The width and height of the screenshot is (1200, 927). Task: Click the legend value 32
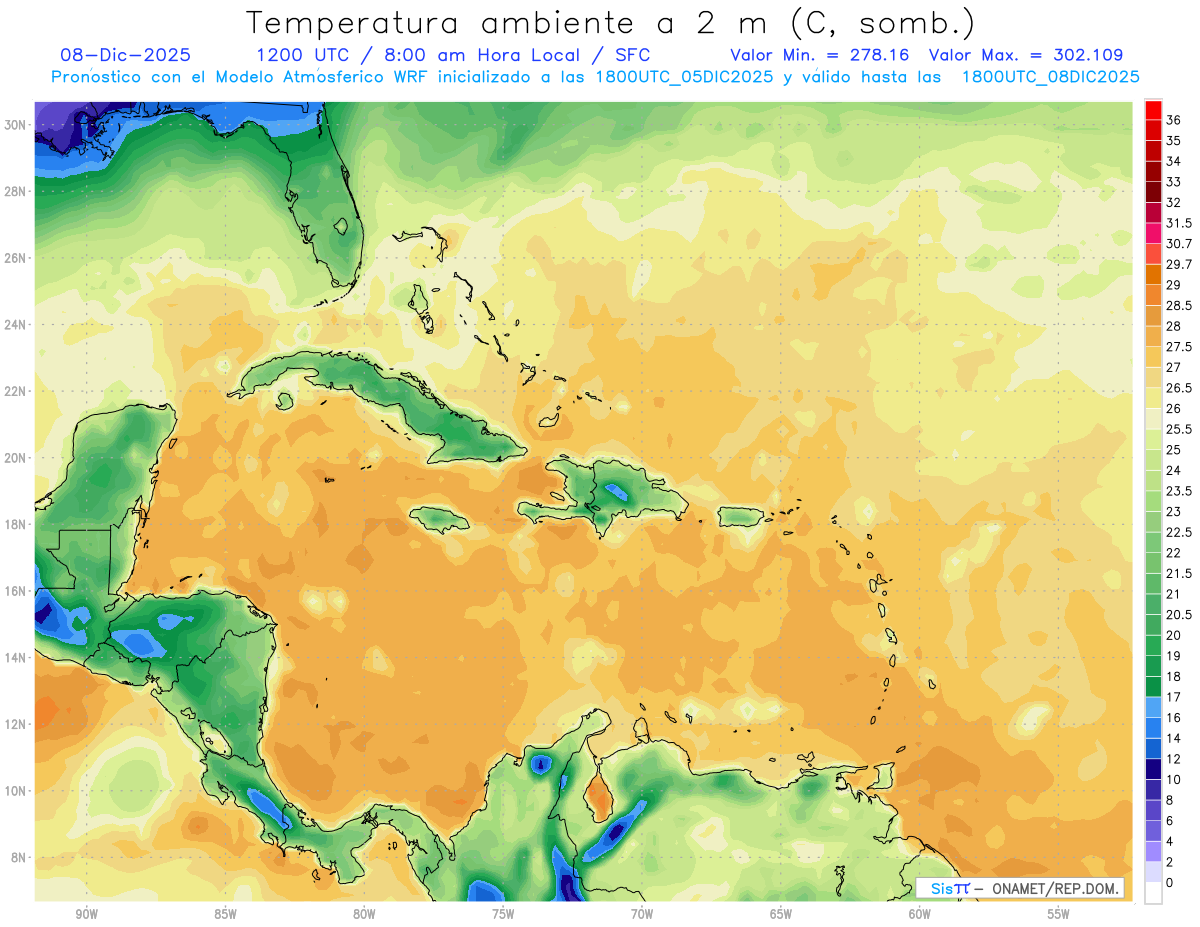(x=1174, y=203)
